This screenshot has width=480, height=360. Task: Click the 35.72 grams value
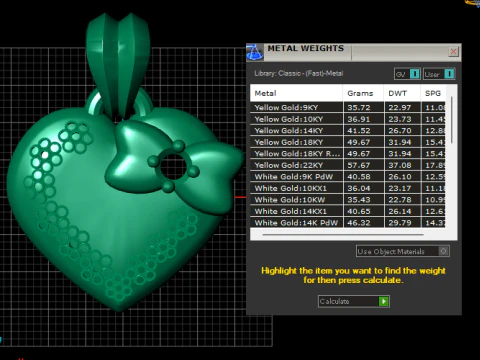[x=358, y=108]
